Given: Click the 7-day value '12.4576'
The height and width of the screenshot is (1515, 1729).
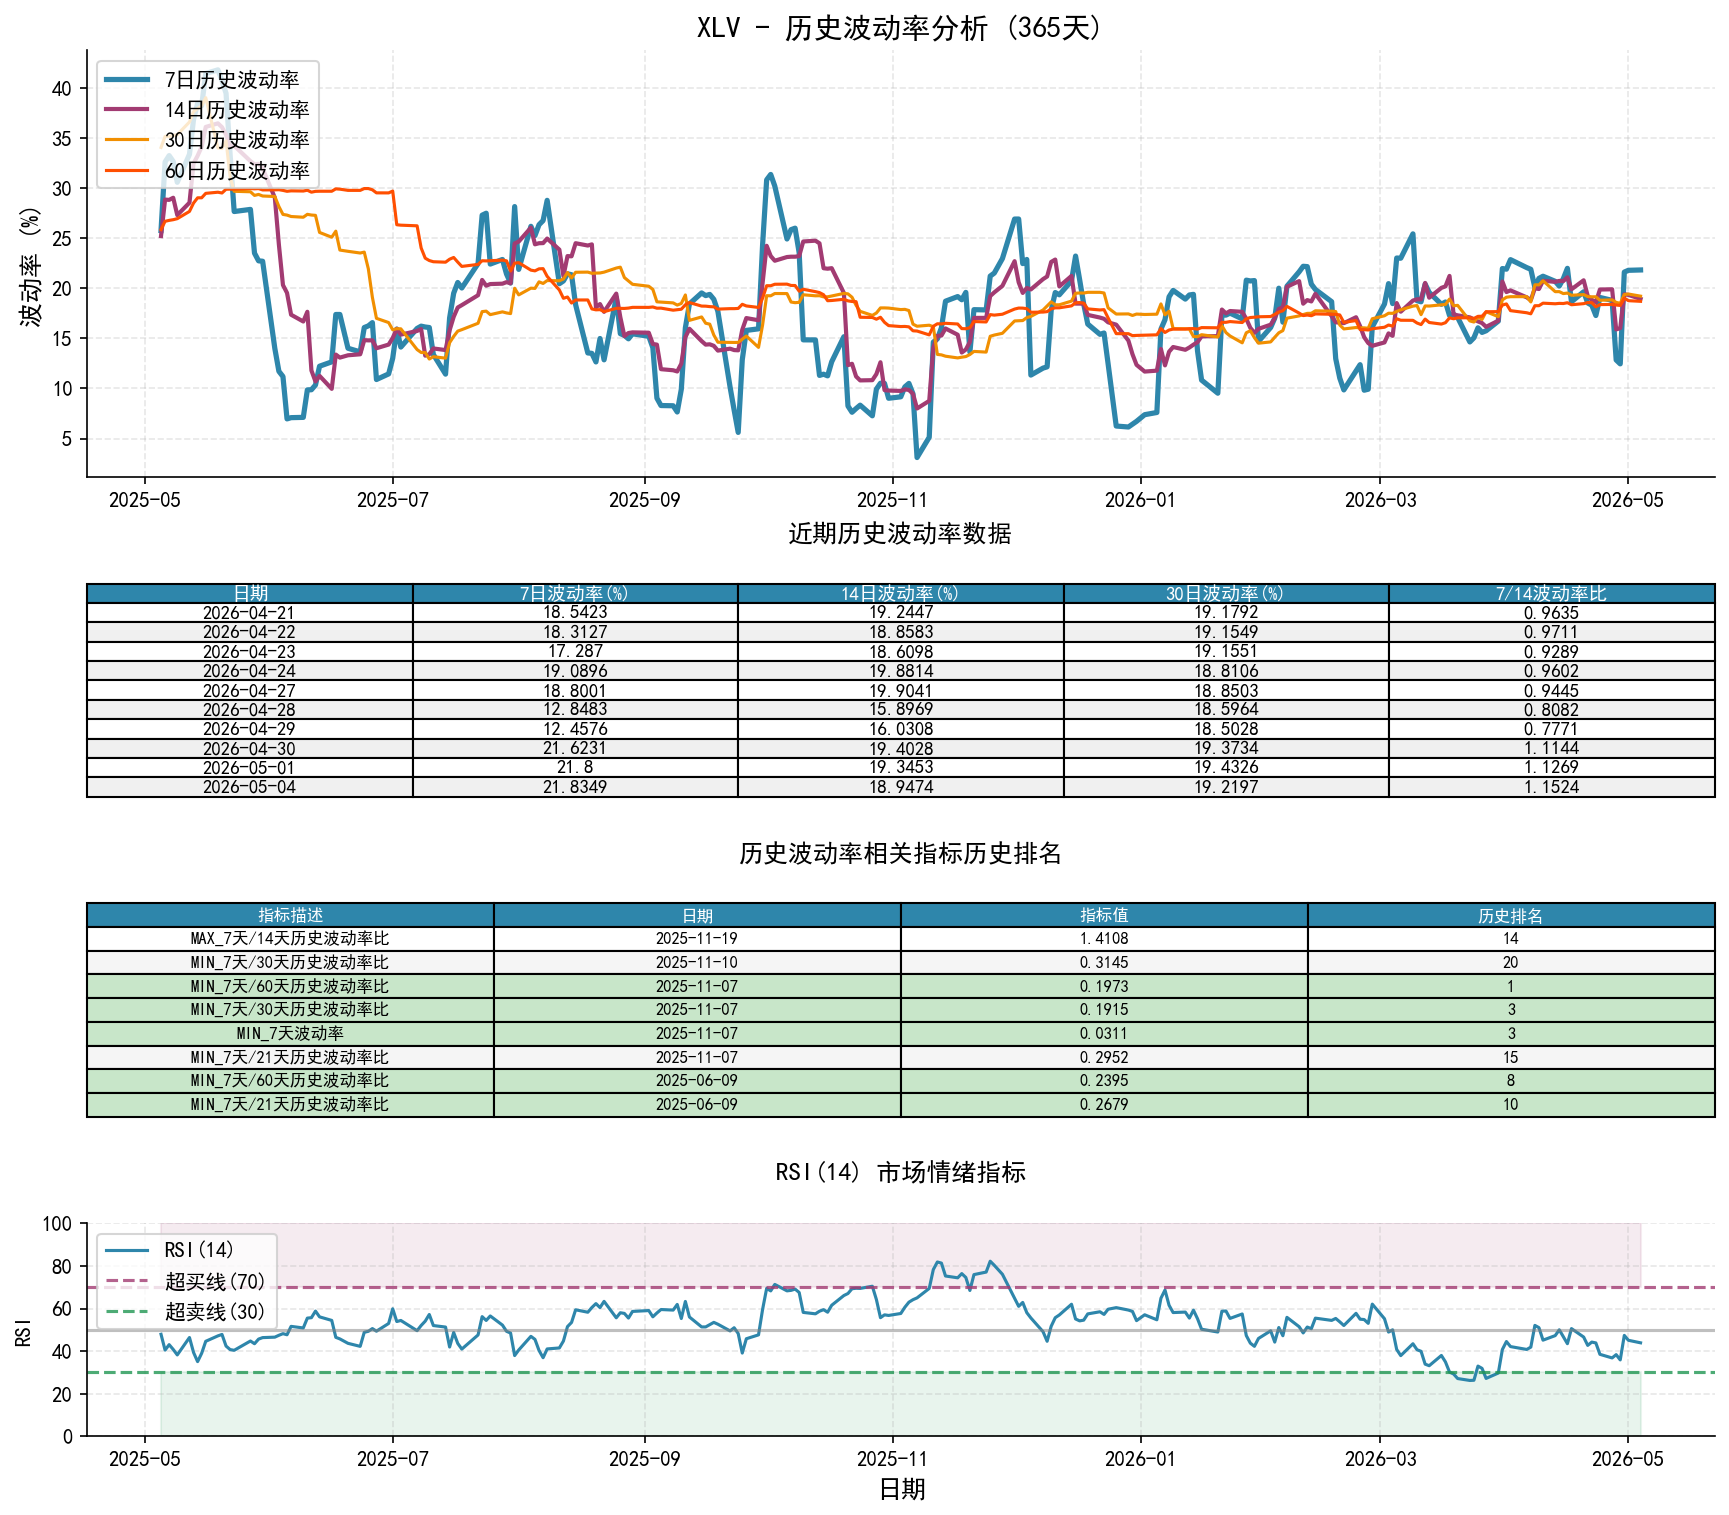Looking at the screenshot, I should coord(575,729).
